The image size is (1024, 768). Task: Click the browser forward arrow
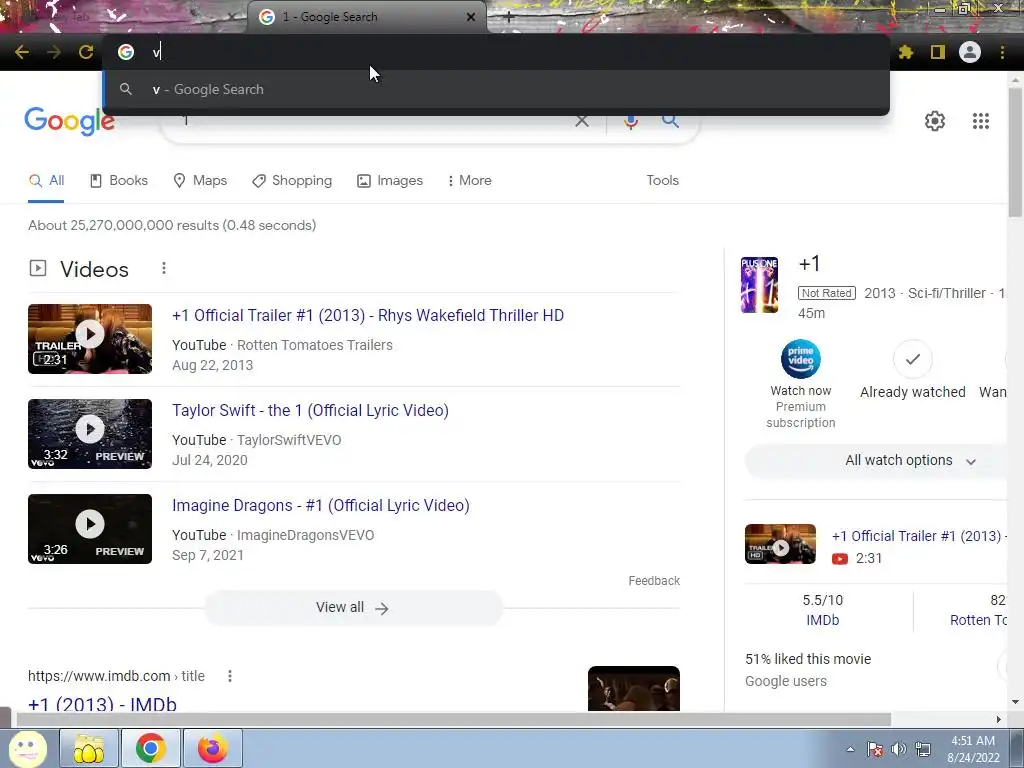(54, 52)
